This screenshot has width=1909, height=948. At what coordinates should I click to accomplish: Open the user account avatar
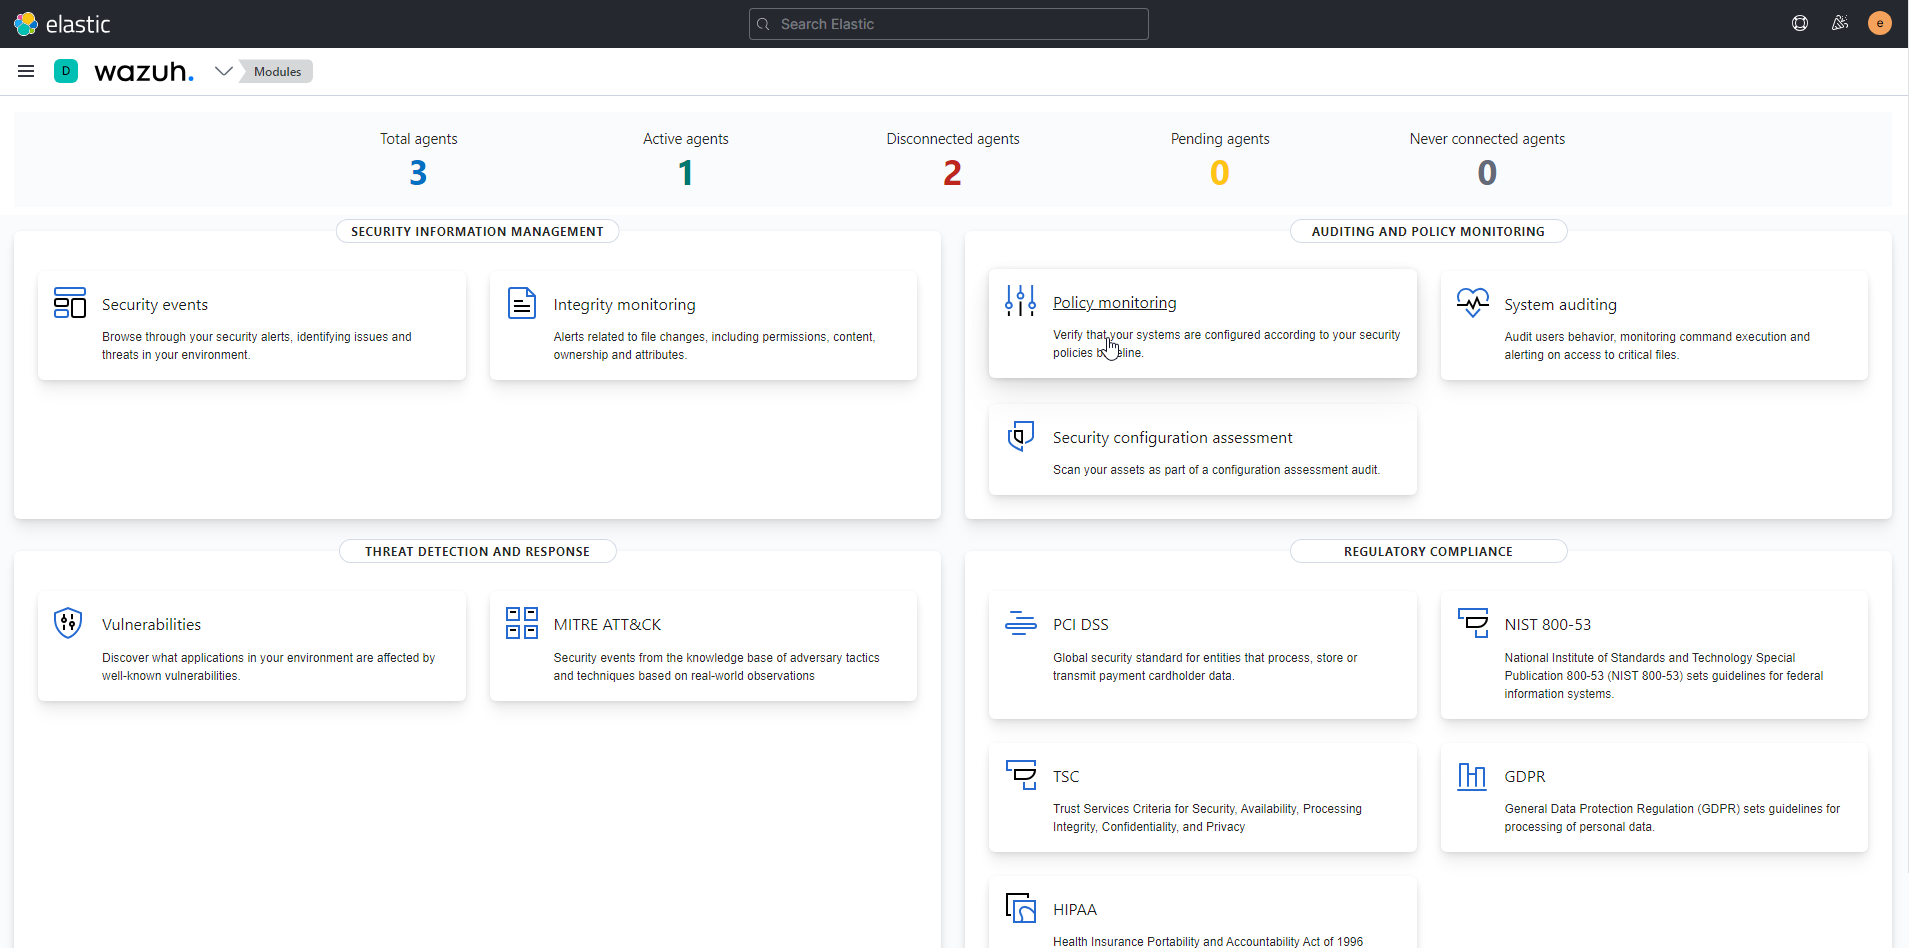tap(1880, 23)
